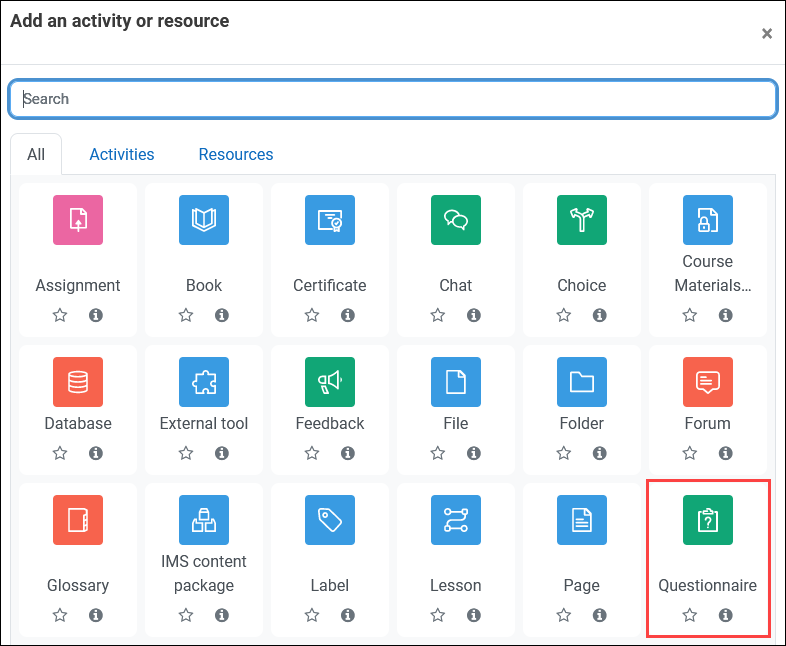
Task: Star the Course Materials item
Action: pyautogui.click(x=690, y=315)
